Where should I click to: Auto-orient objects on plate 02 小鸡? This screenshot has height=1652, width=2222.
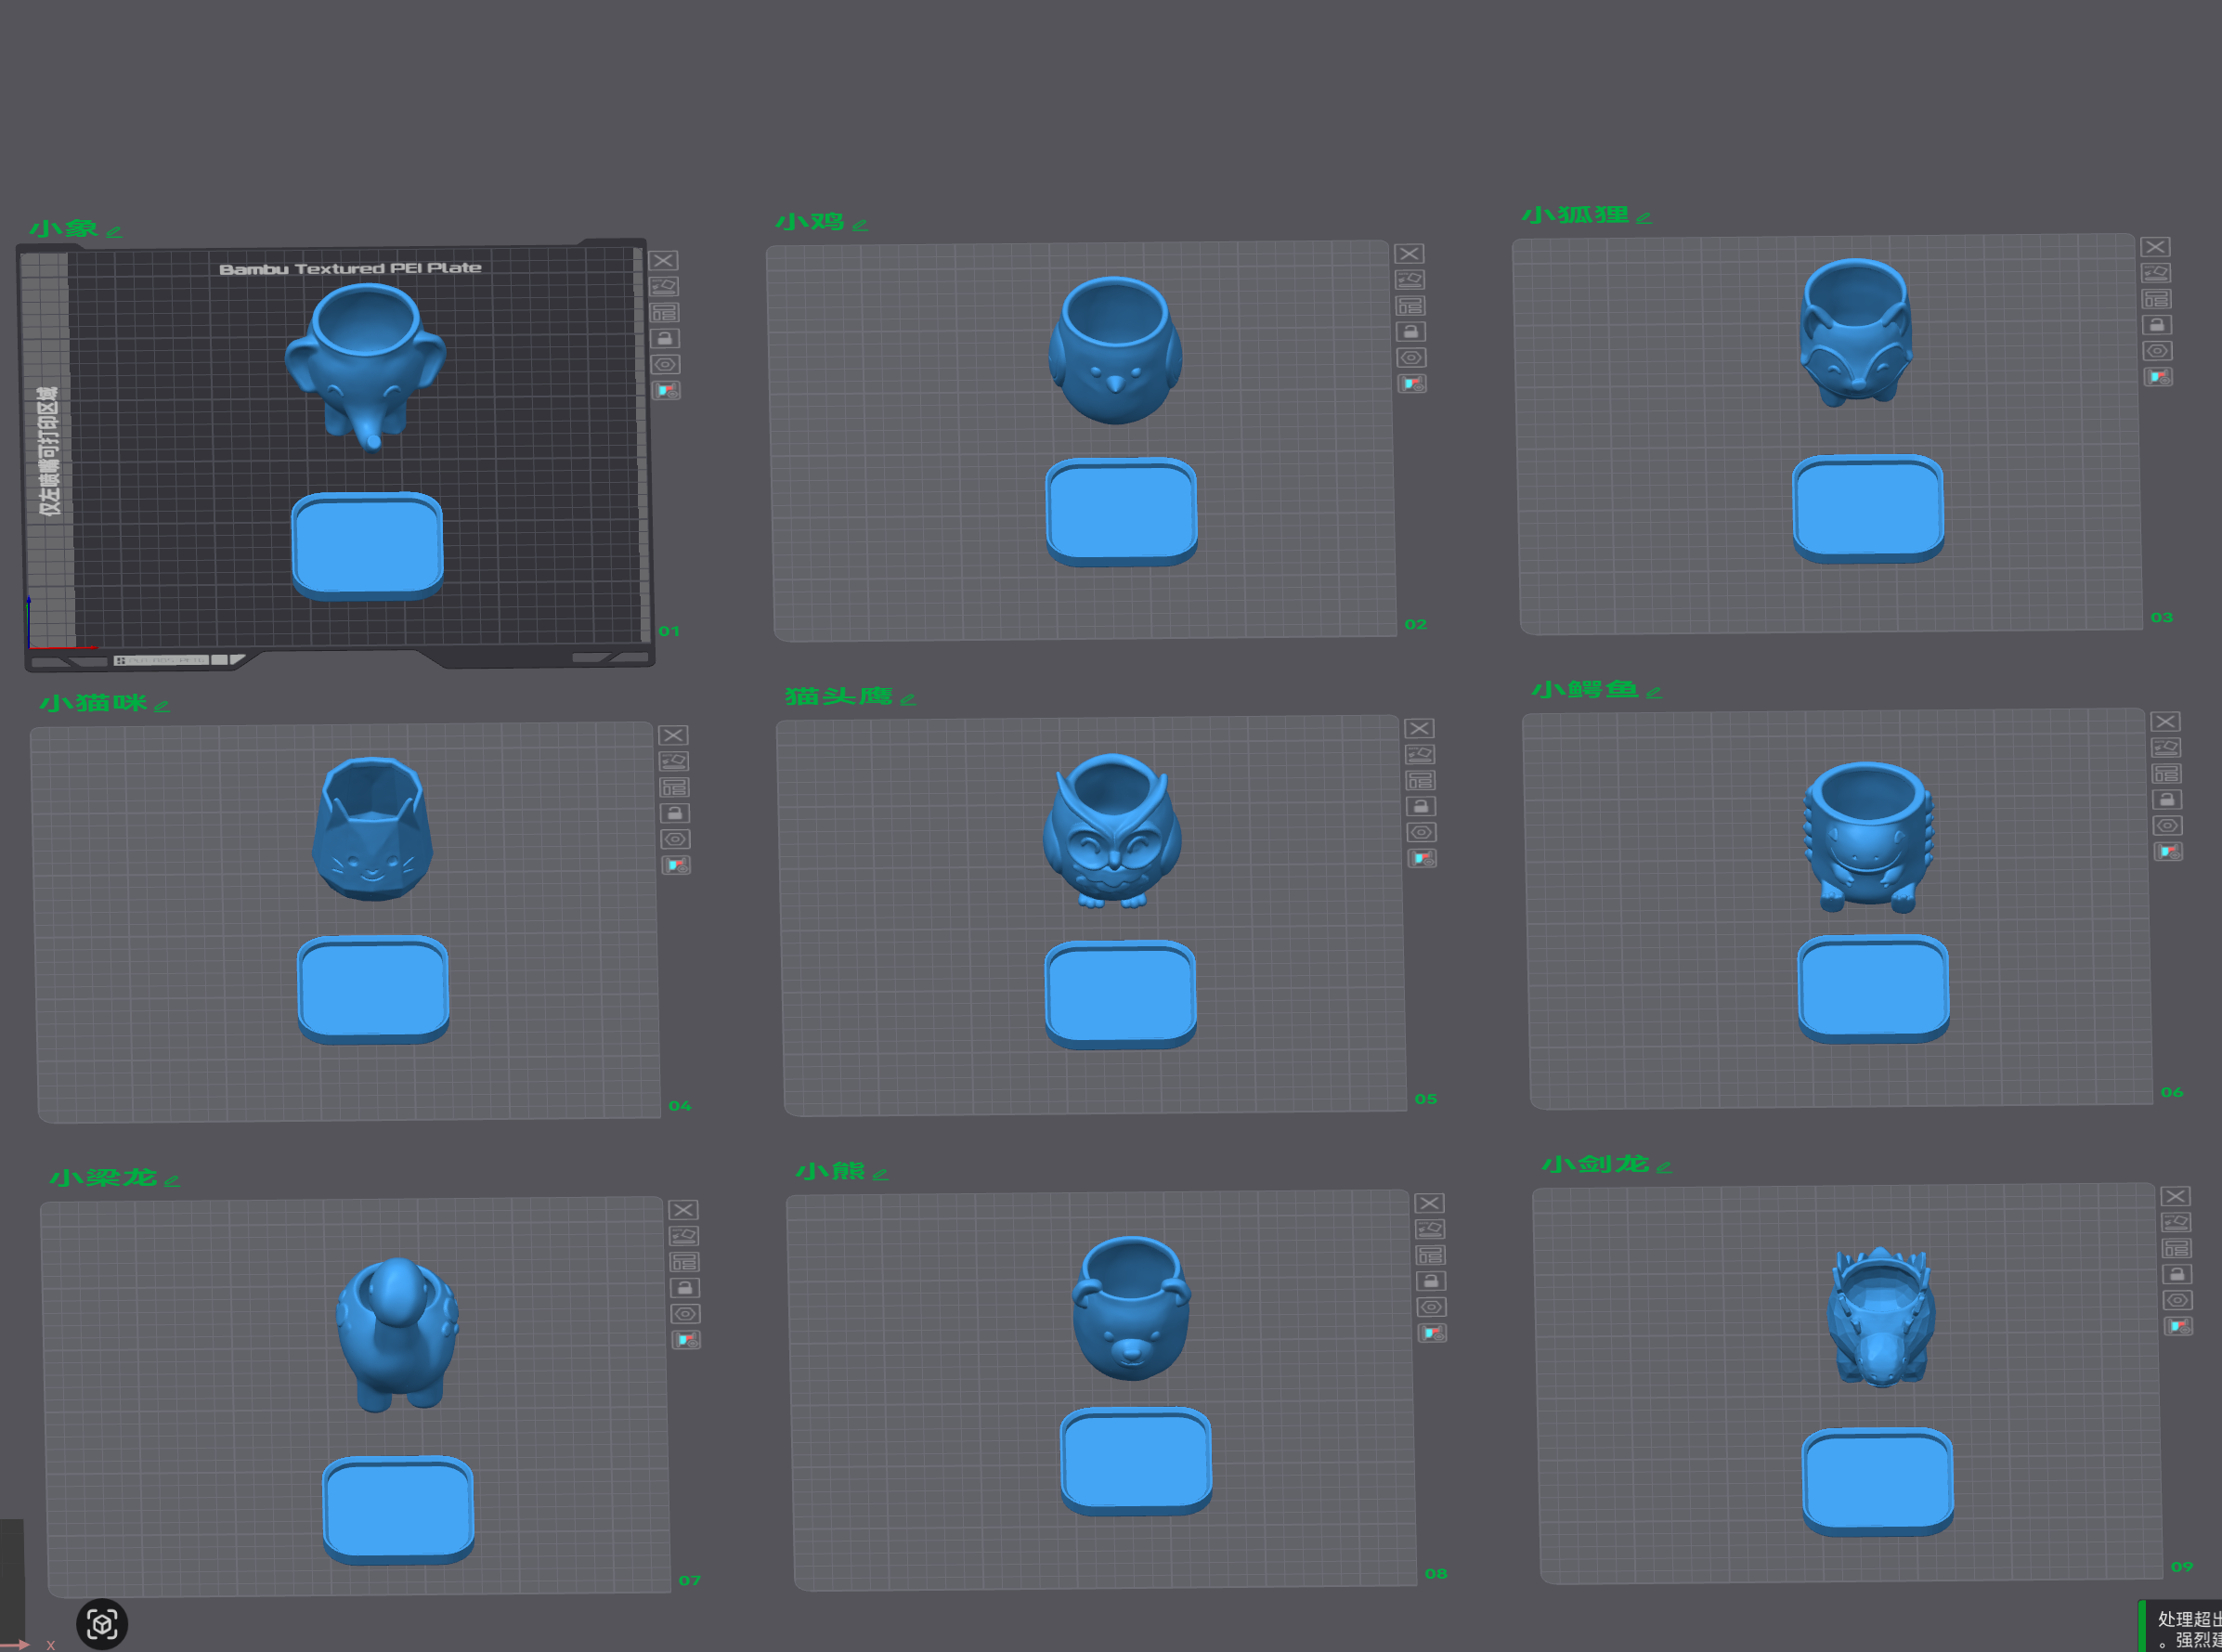point(1410,280)
